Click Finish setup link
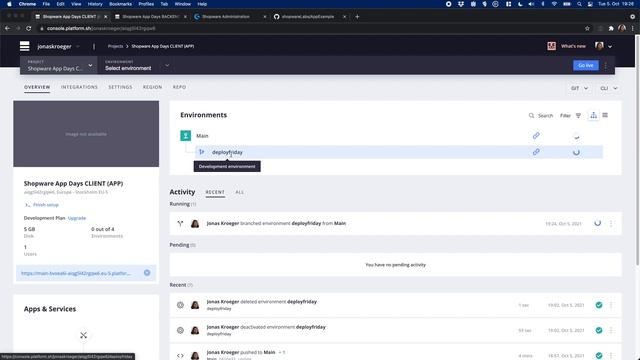The height and width of the screenshot is (360, 640). coord(46,205)
